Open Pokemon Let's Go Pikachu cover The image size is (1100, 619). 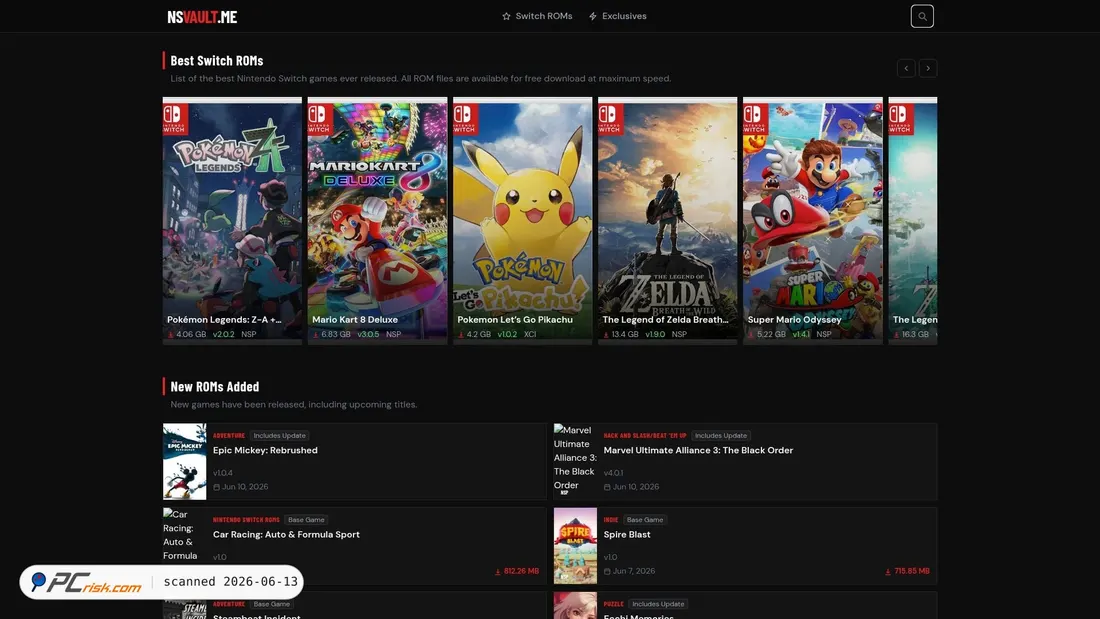523,220
